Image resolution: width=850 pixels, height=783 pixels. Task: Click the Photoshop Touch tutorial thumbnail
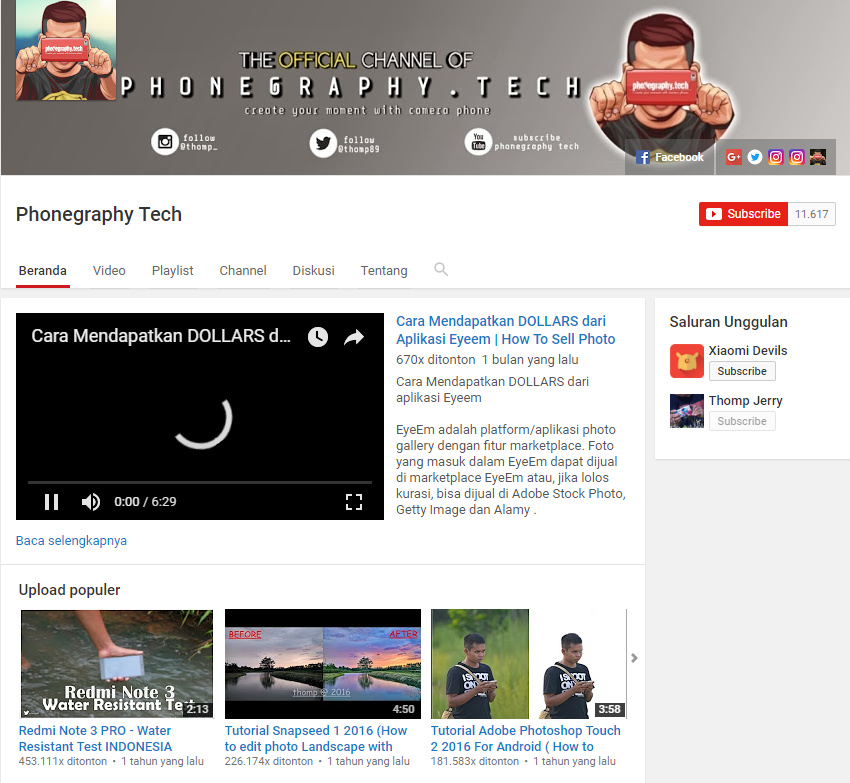tap(529, 664)
